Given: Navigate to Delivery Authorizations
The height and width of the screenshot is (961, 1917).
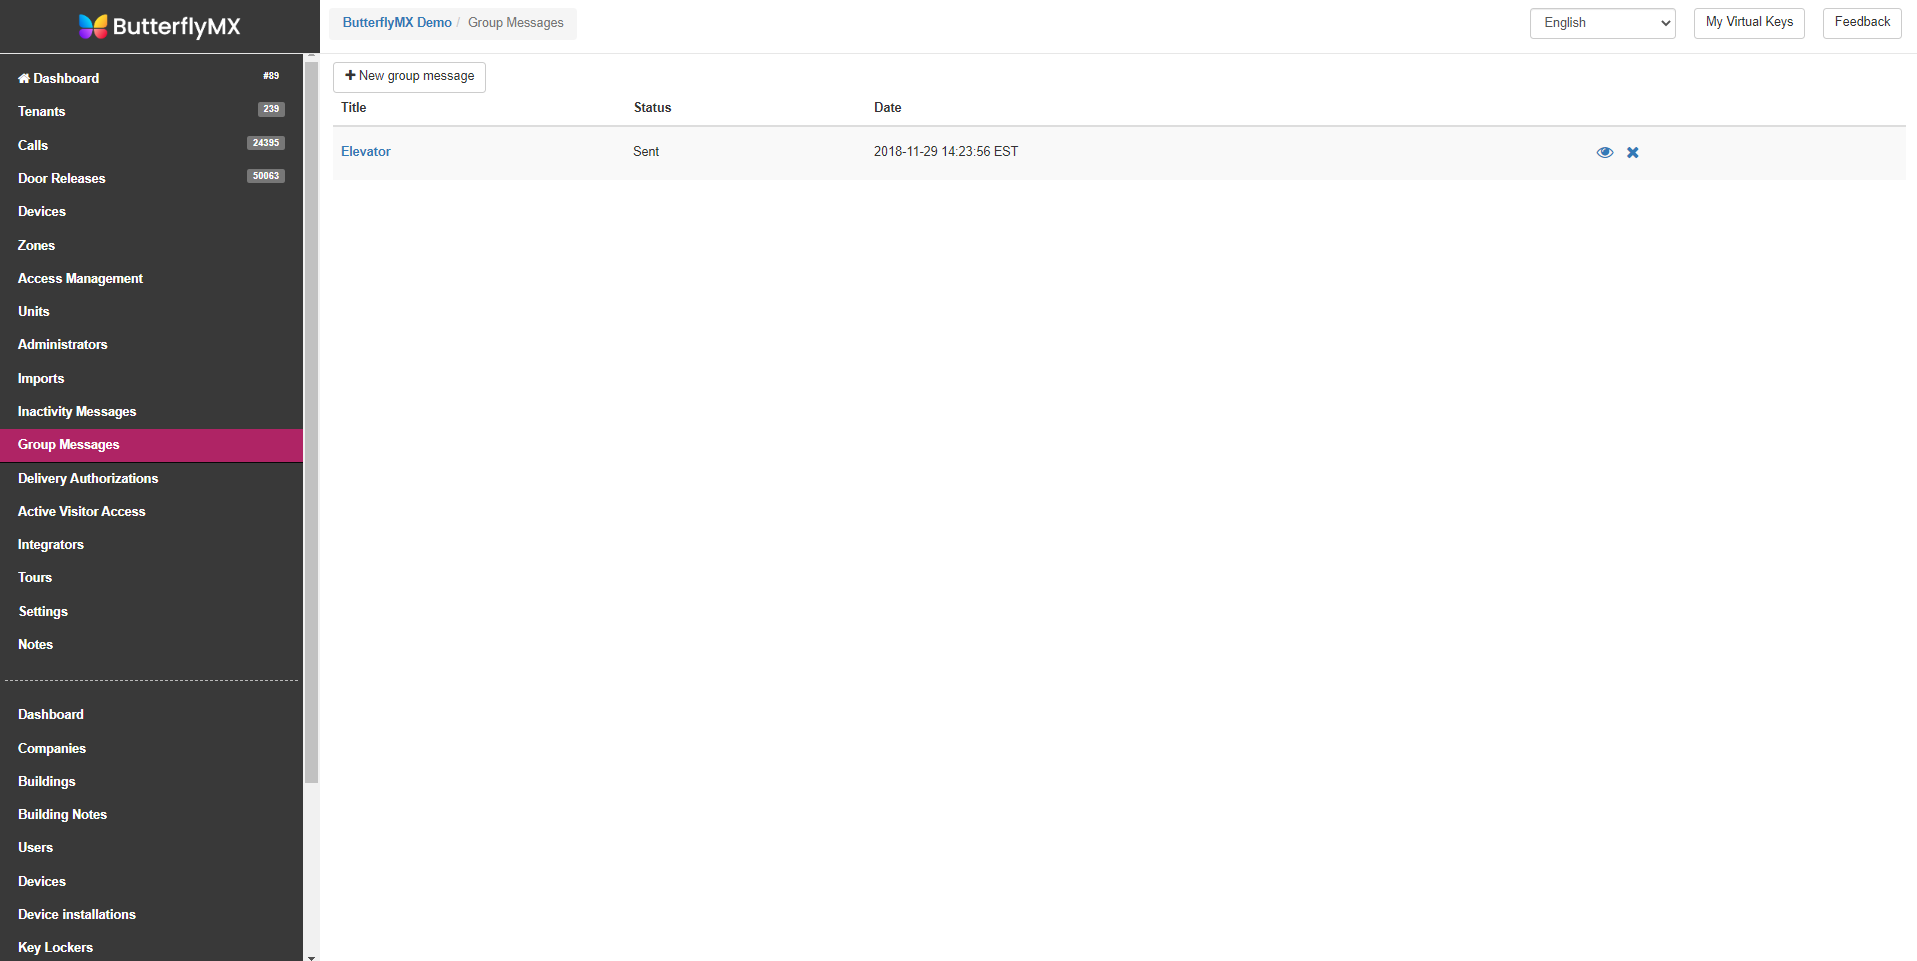Looking at the screenshot, I should point(88,478).
